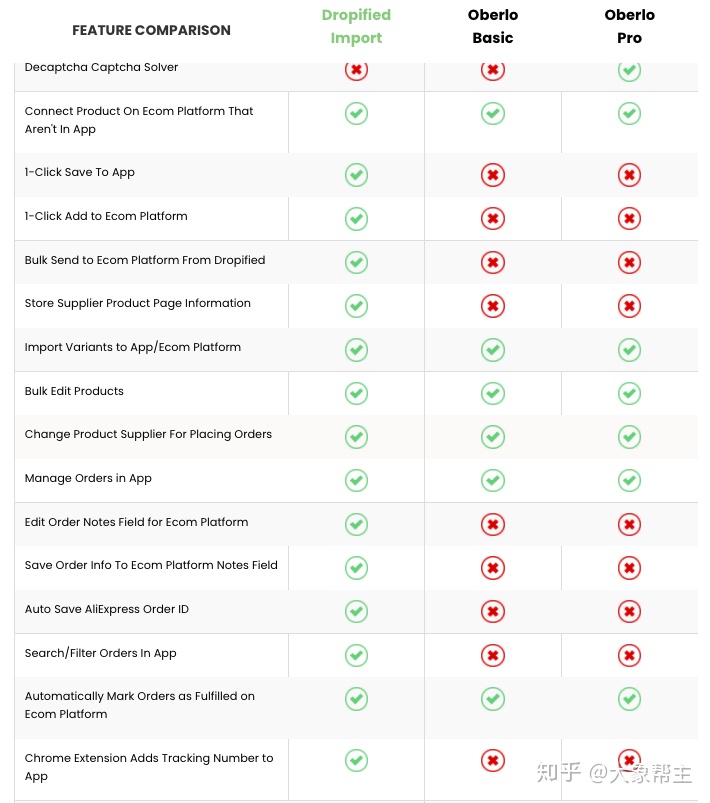The image size is (710, 803).
Task: Click Oberlo Pro check for Decaptcha Captcha Solver
Action: (629, 70)
